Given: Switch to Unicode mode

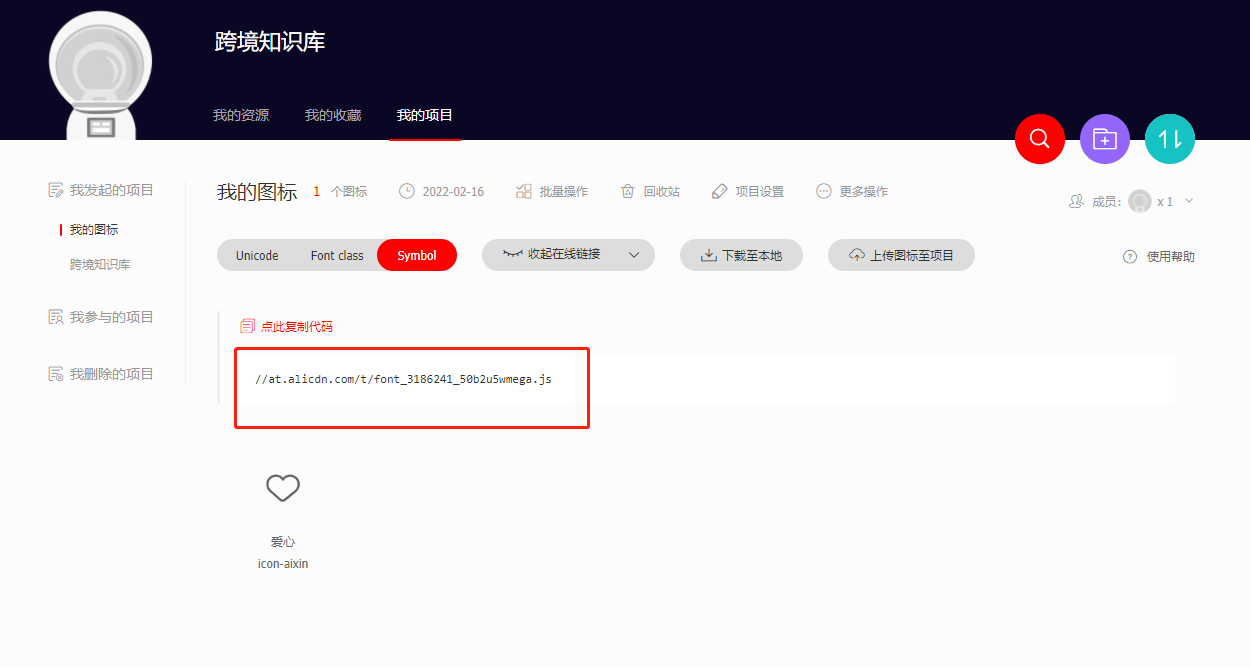Looking at the screenshot, I should coord(257,255).
